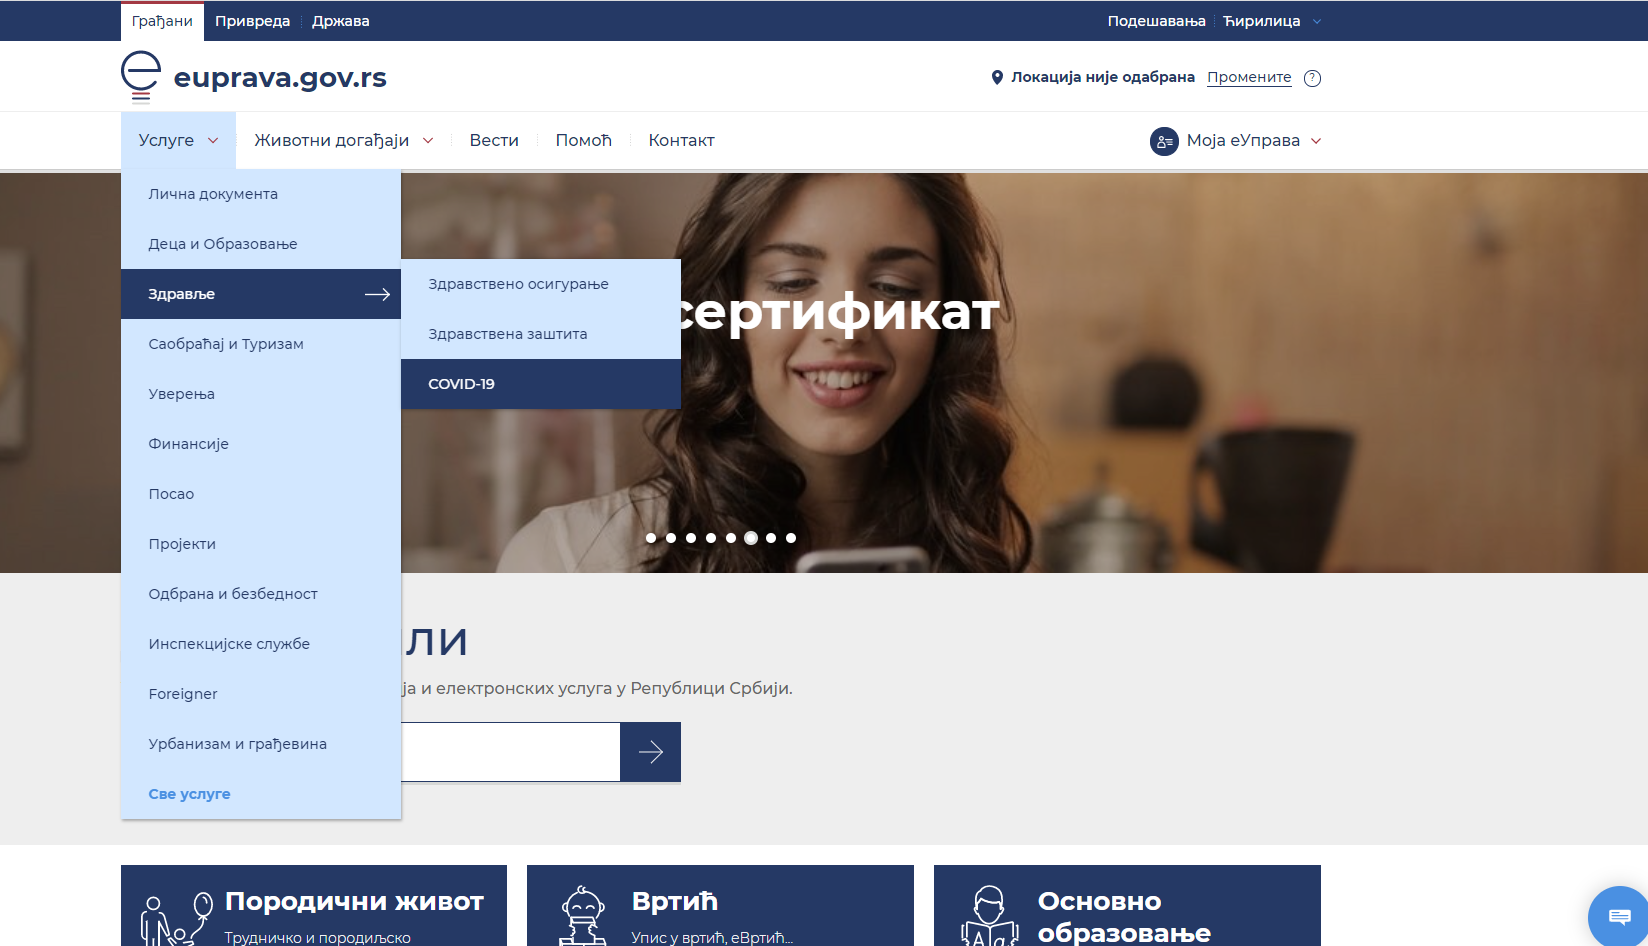Select Деца и Образовање menu entry
The width and height of the screenshot is (1648, 946).
click(x=261, y=244)
